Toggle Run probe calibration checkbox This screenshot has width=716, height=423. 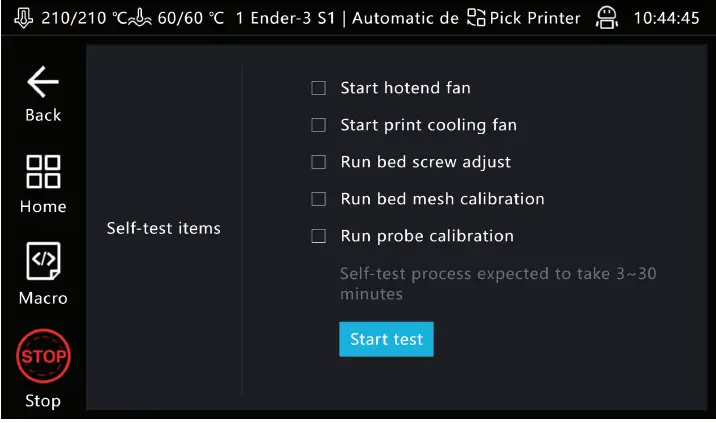[319, 236]
